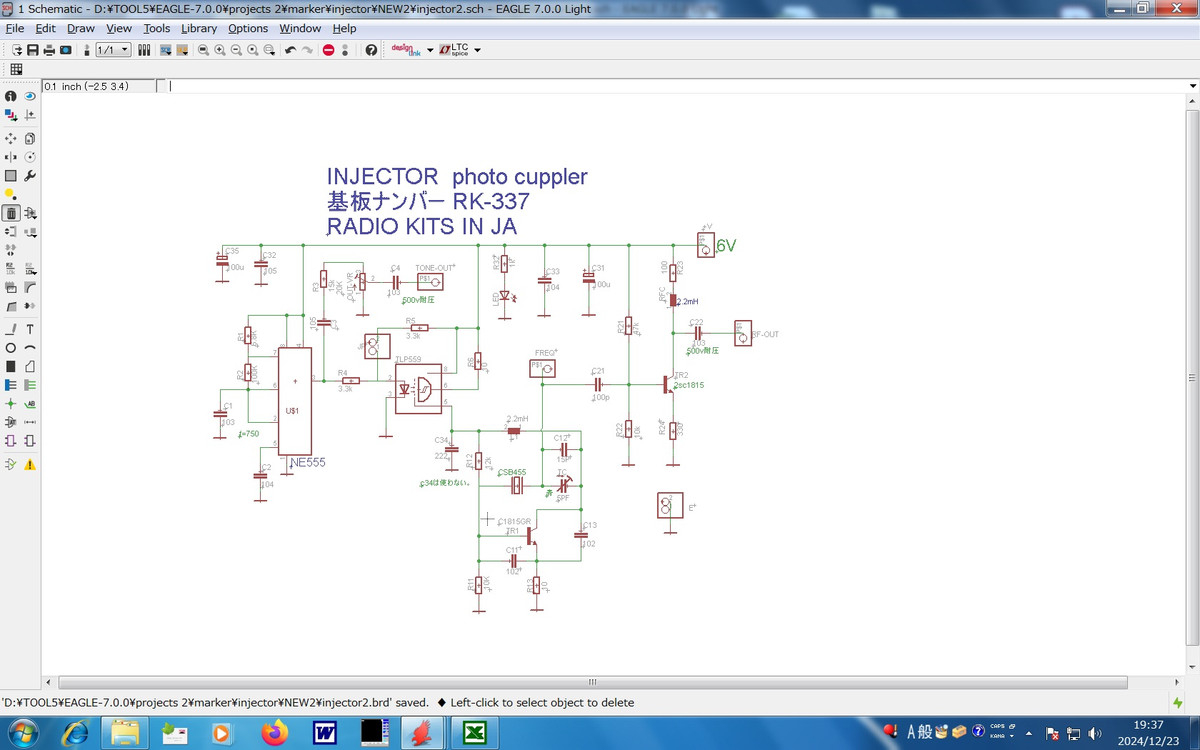This screenshot has height=750, width=1200.
Task: Activate the Show eye tool
Action: [30, 96]
